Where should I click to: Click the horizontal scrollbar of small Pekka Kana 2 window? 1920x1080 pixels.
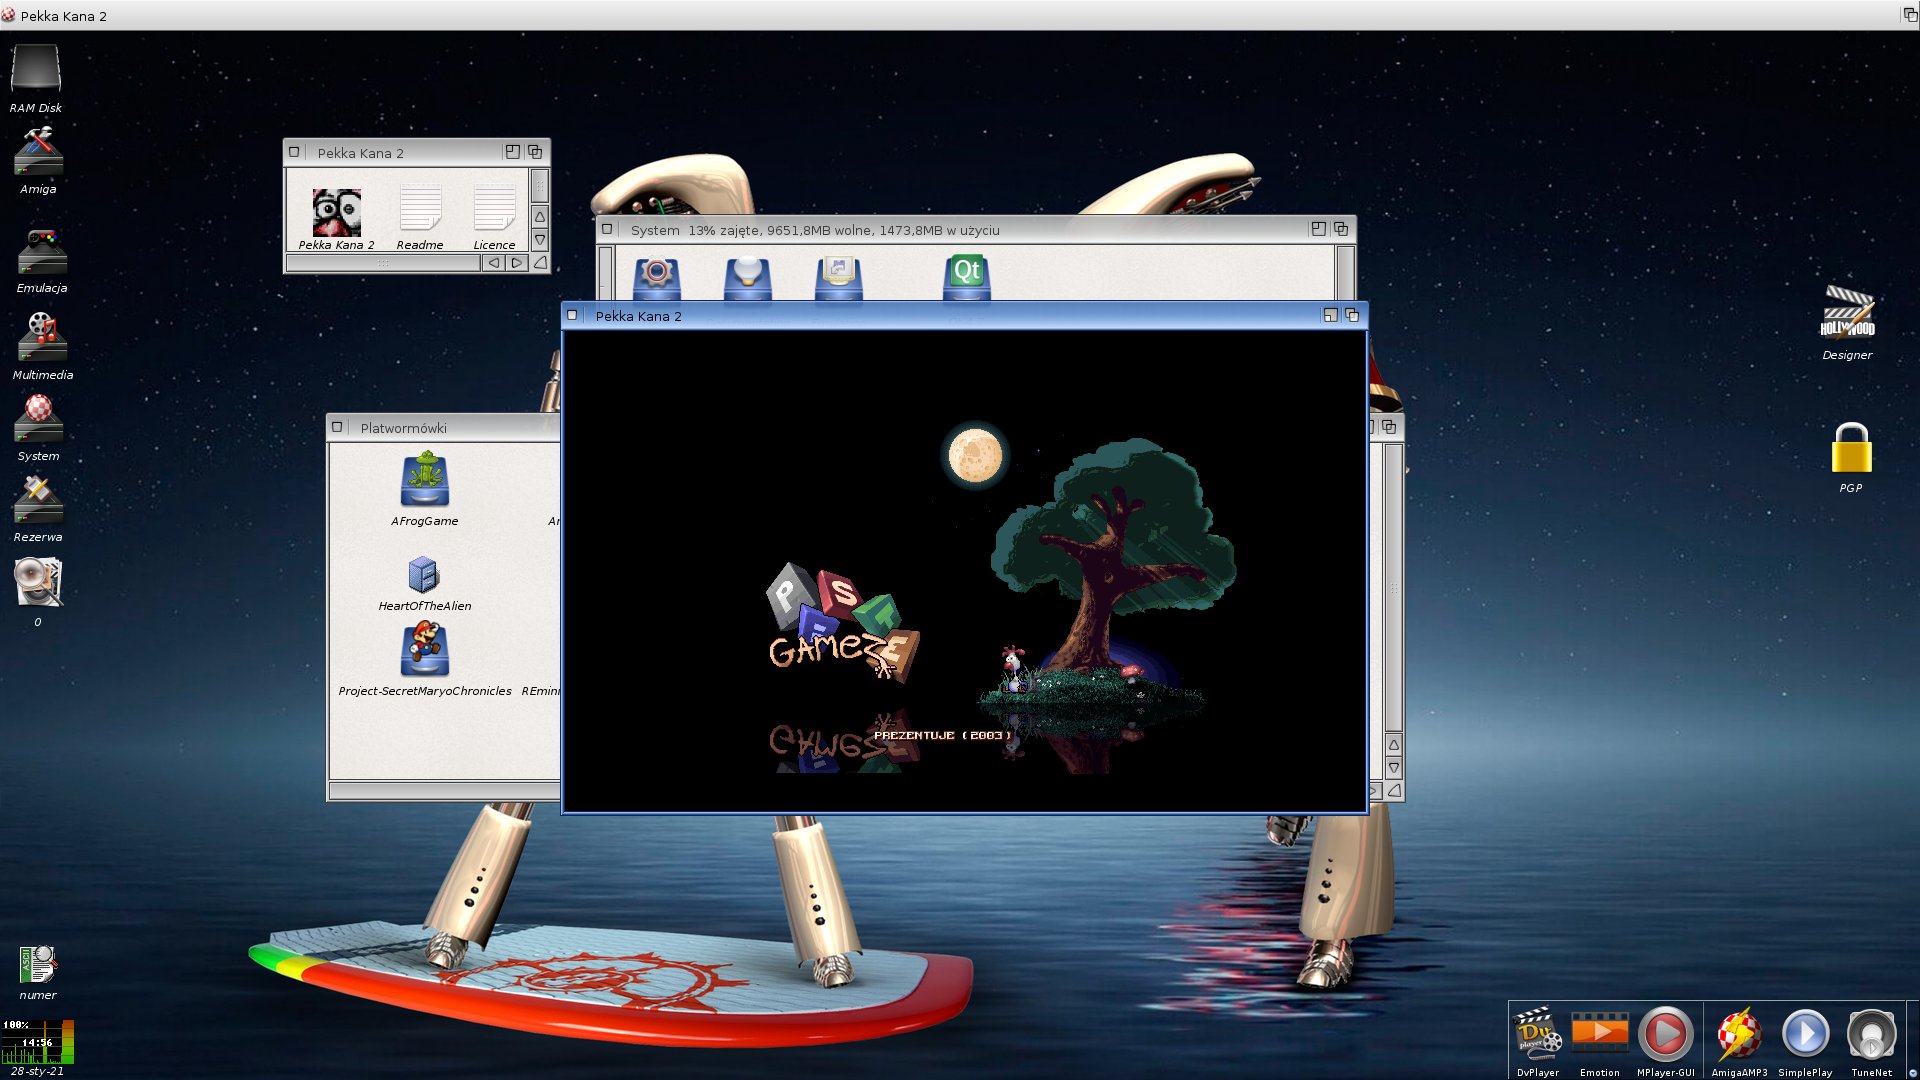[383, 263]
